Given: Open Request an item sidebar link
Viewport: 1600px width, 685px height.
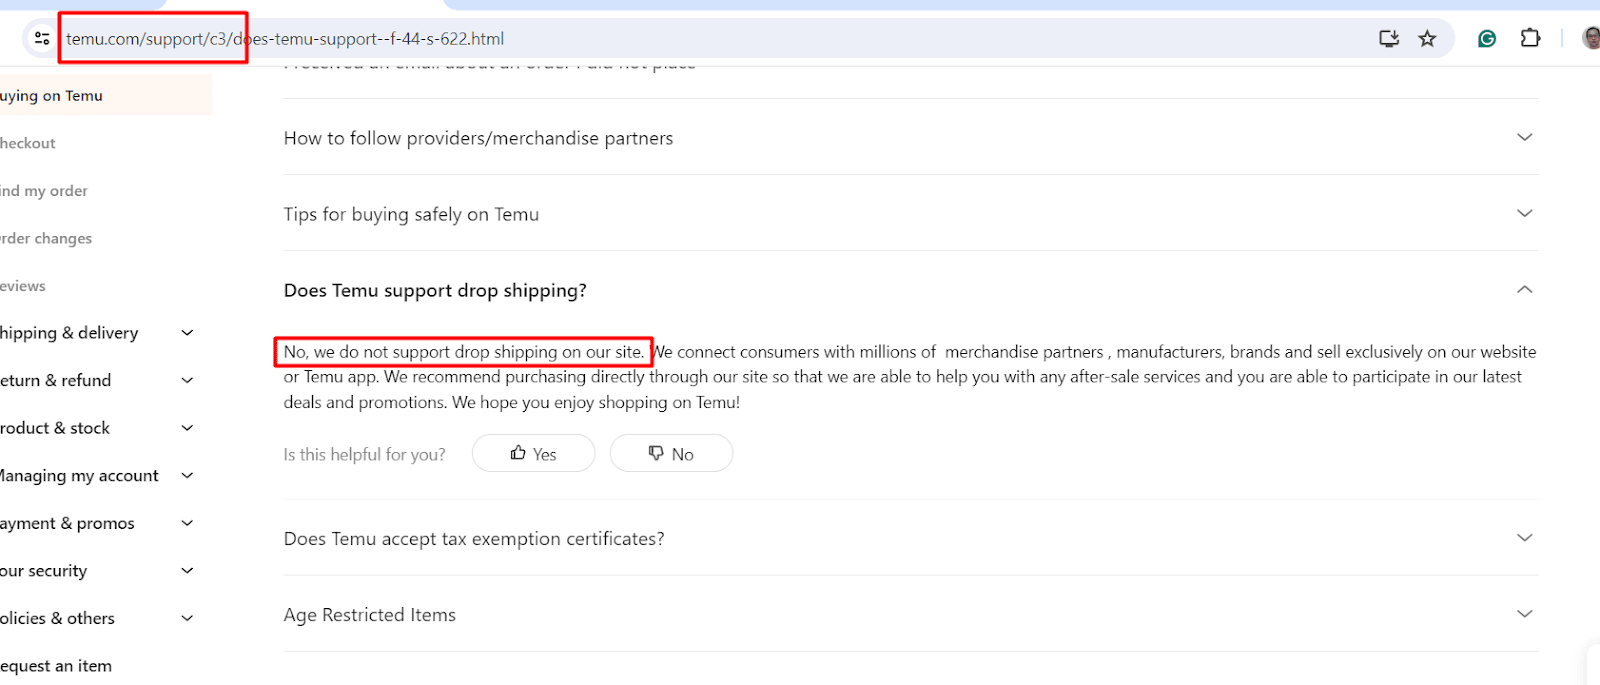Looking at the screenshot, I should pyautogui.click(x=56, y=666).
